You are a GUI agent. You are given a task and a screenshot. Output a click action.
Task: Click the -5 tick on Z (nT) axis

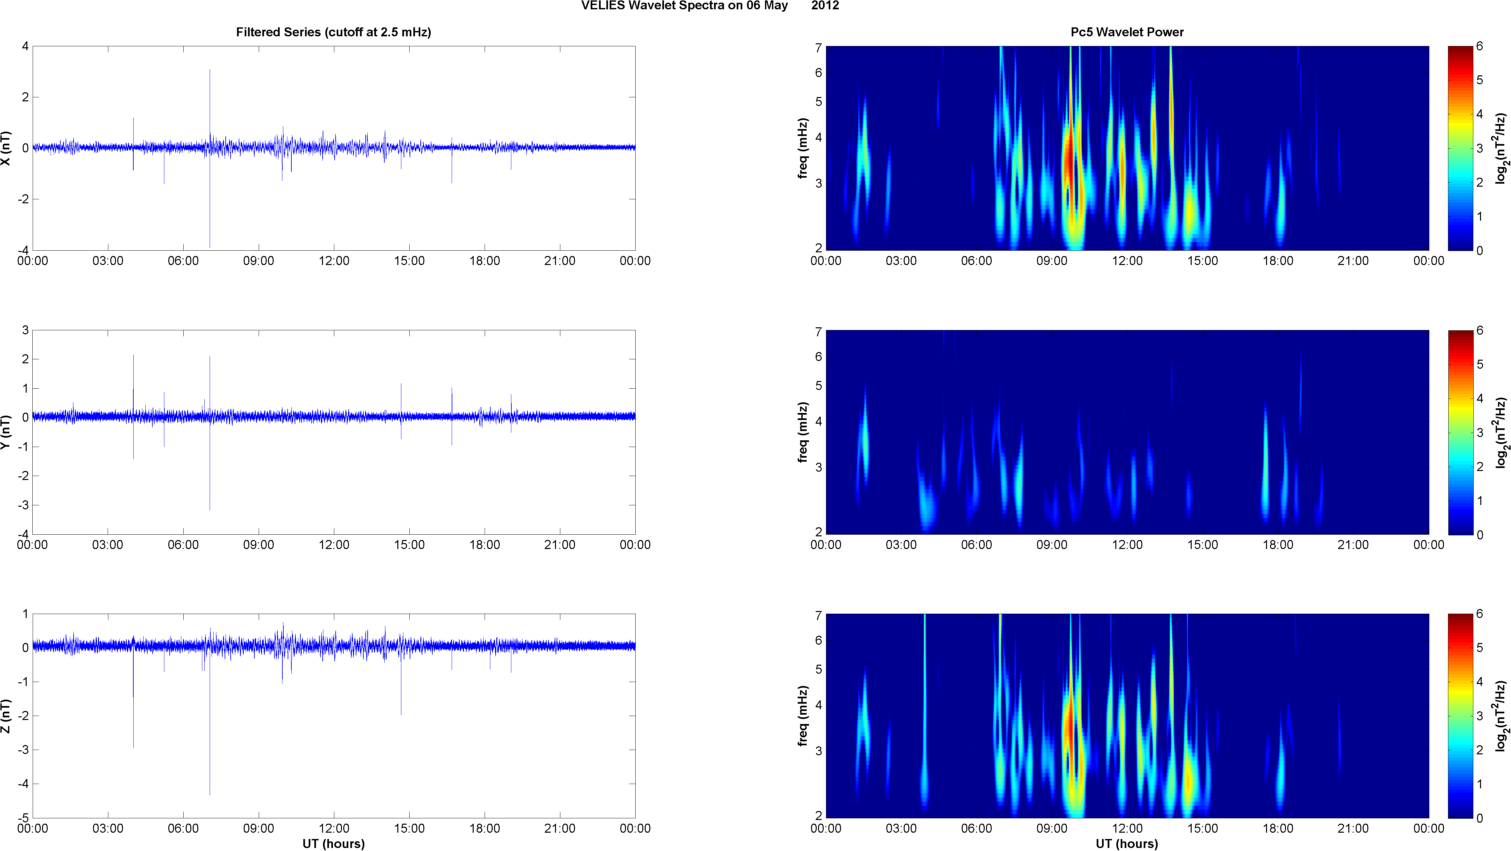tap(24, 818)
